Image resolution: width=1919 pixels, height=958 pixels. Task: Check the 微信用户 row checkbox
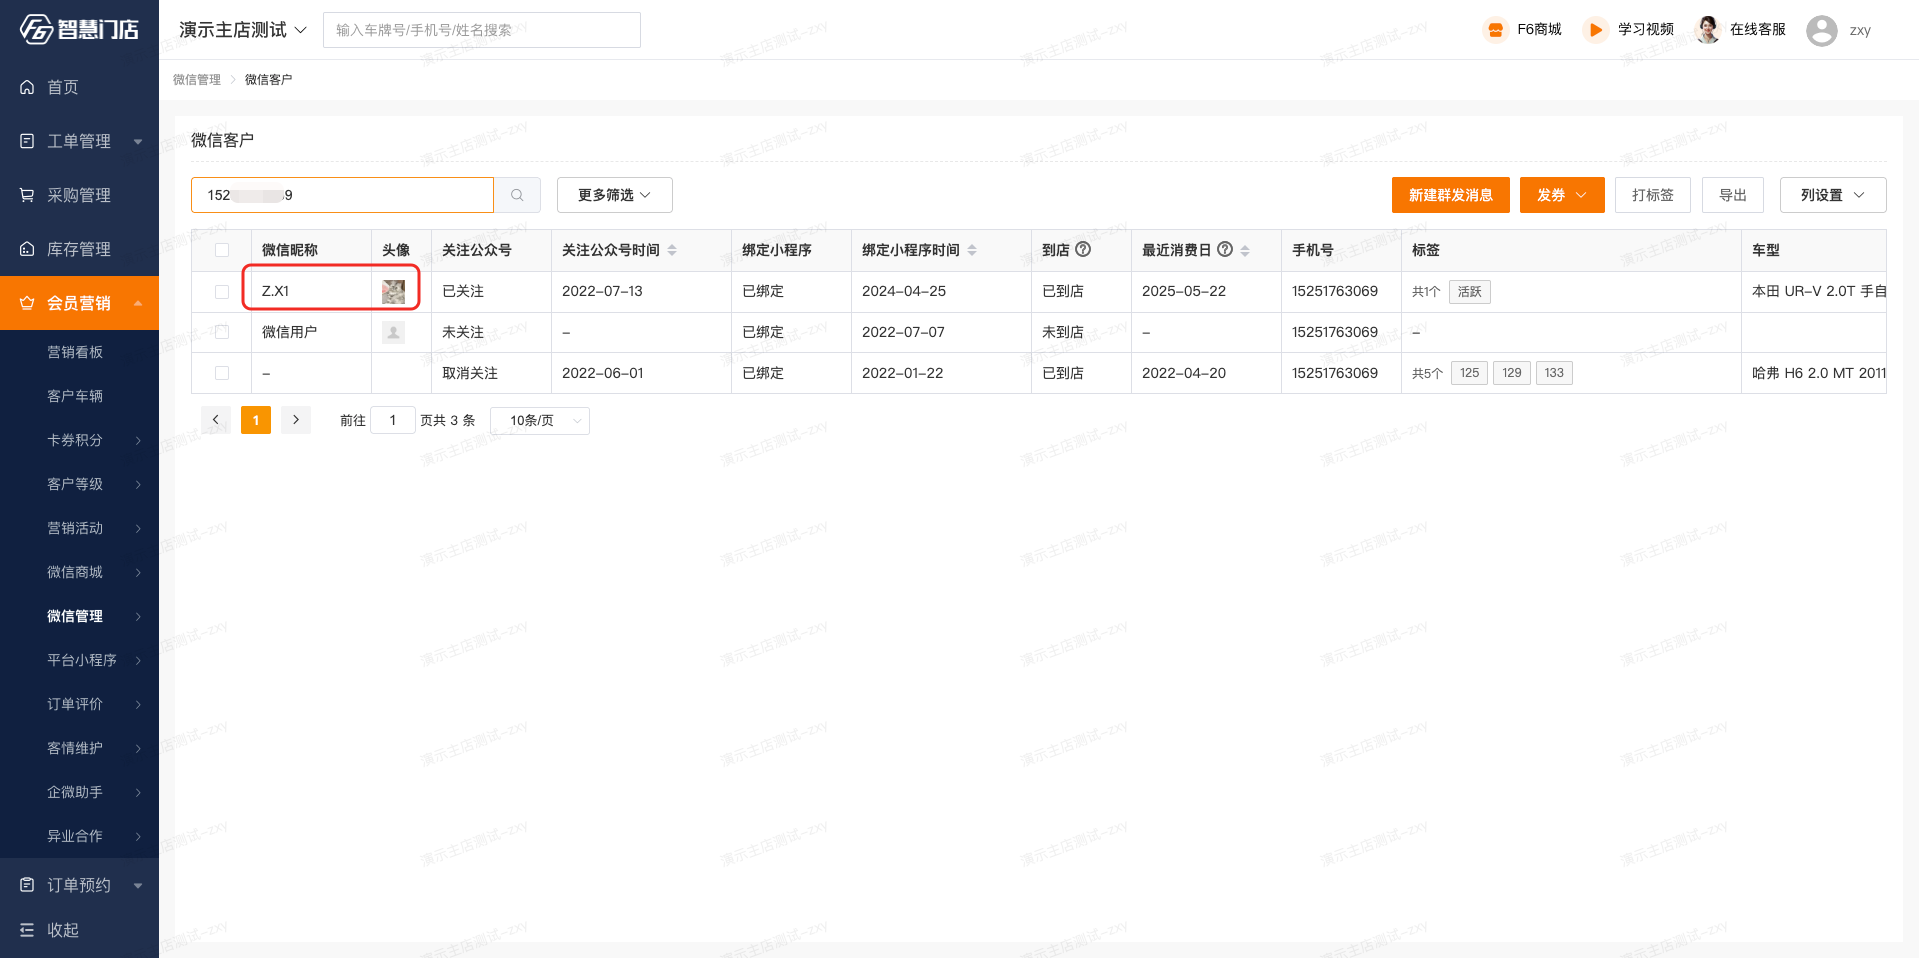point(222,332)
